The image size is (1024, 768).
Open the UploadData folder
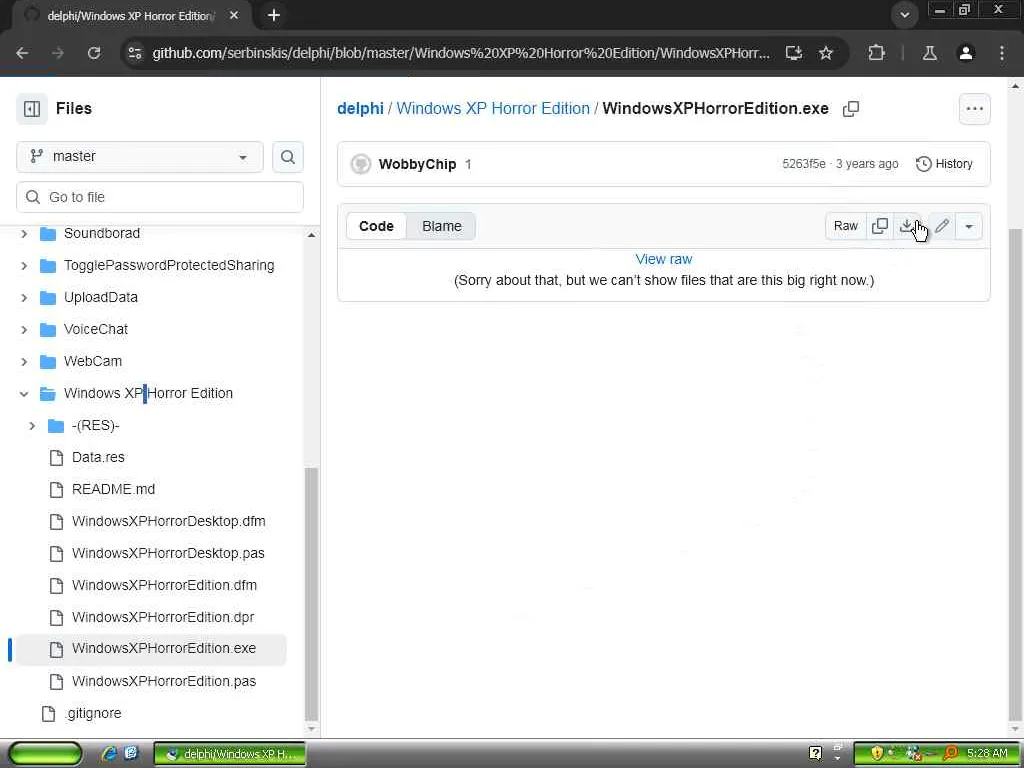pos(101,297)
